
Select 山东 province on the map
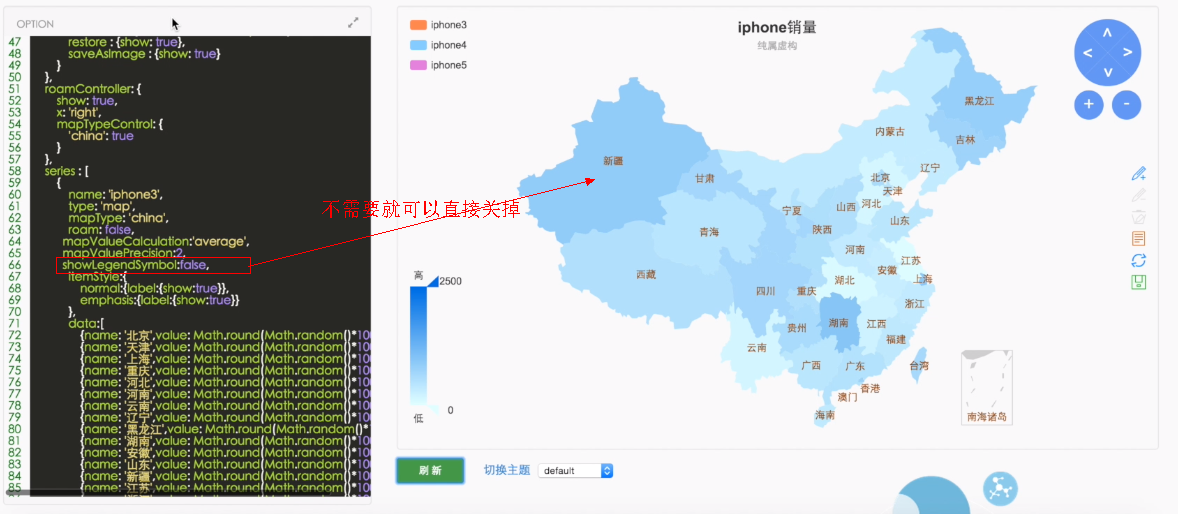[x=900, y=221]
